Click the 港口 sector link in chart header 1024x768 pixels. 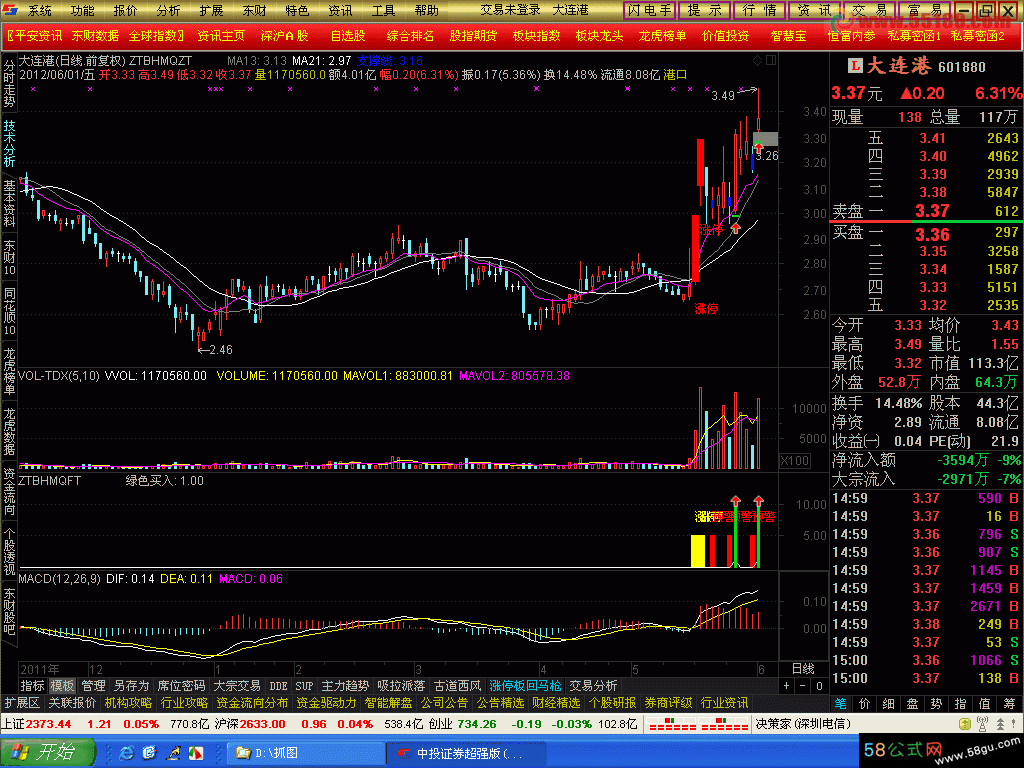[x=675, y=75]
